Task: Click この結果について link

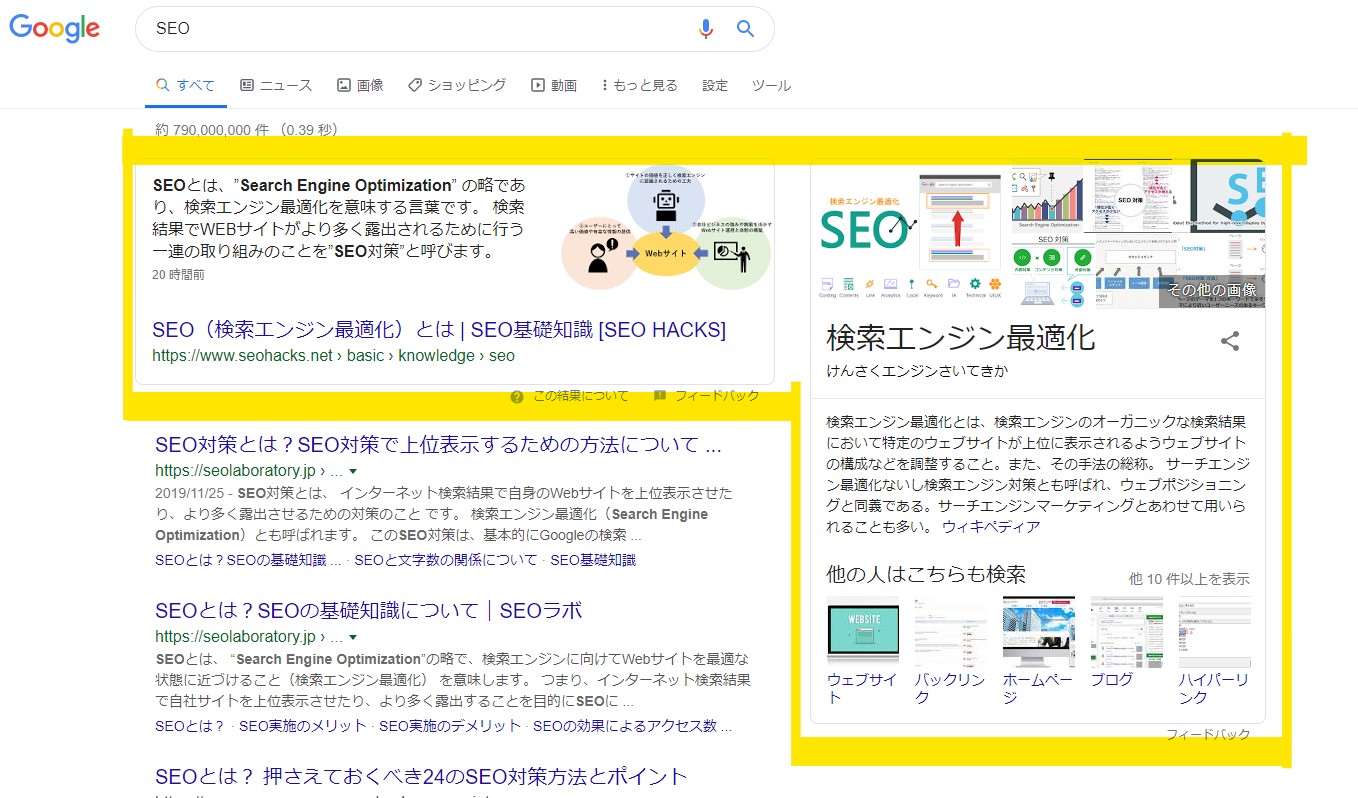Action: coord(581,396)
